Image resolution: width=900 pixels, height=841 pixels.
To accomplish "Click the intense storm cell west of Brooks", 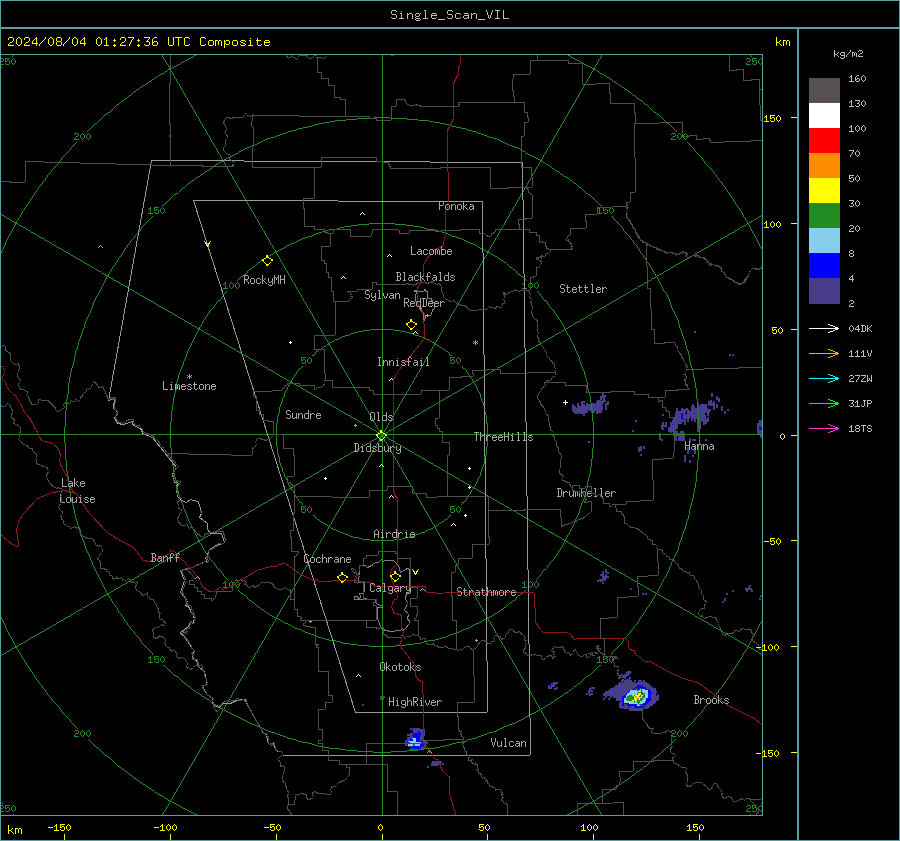I will [637, 697].
